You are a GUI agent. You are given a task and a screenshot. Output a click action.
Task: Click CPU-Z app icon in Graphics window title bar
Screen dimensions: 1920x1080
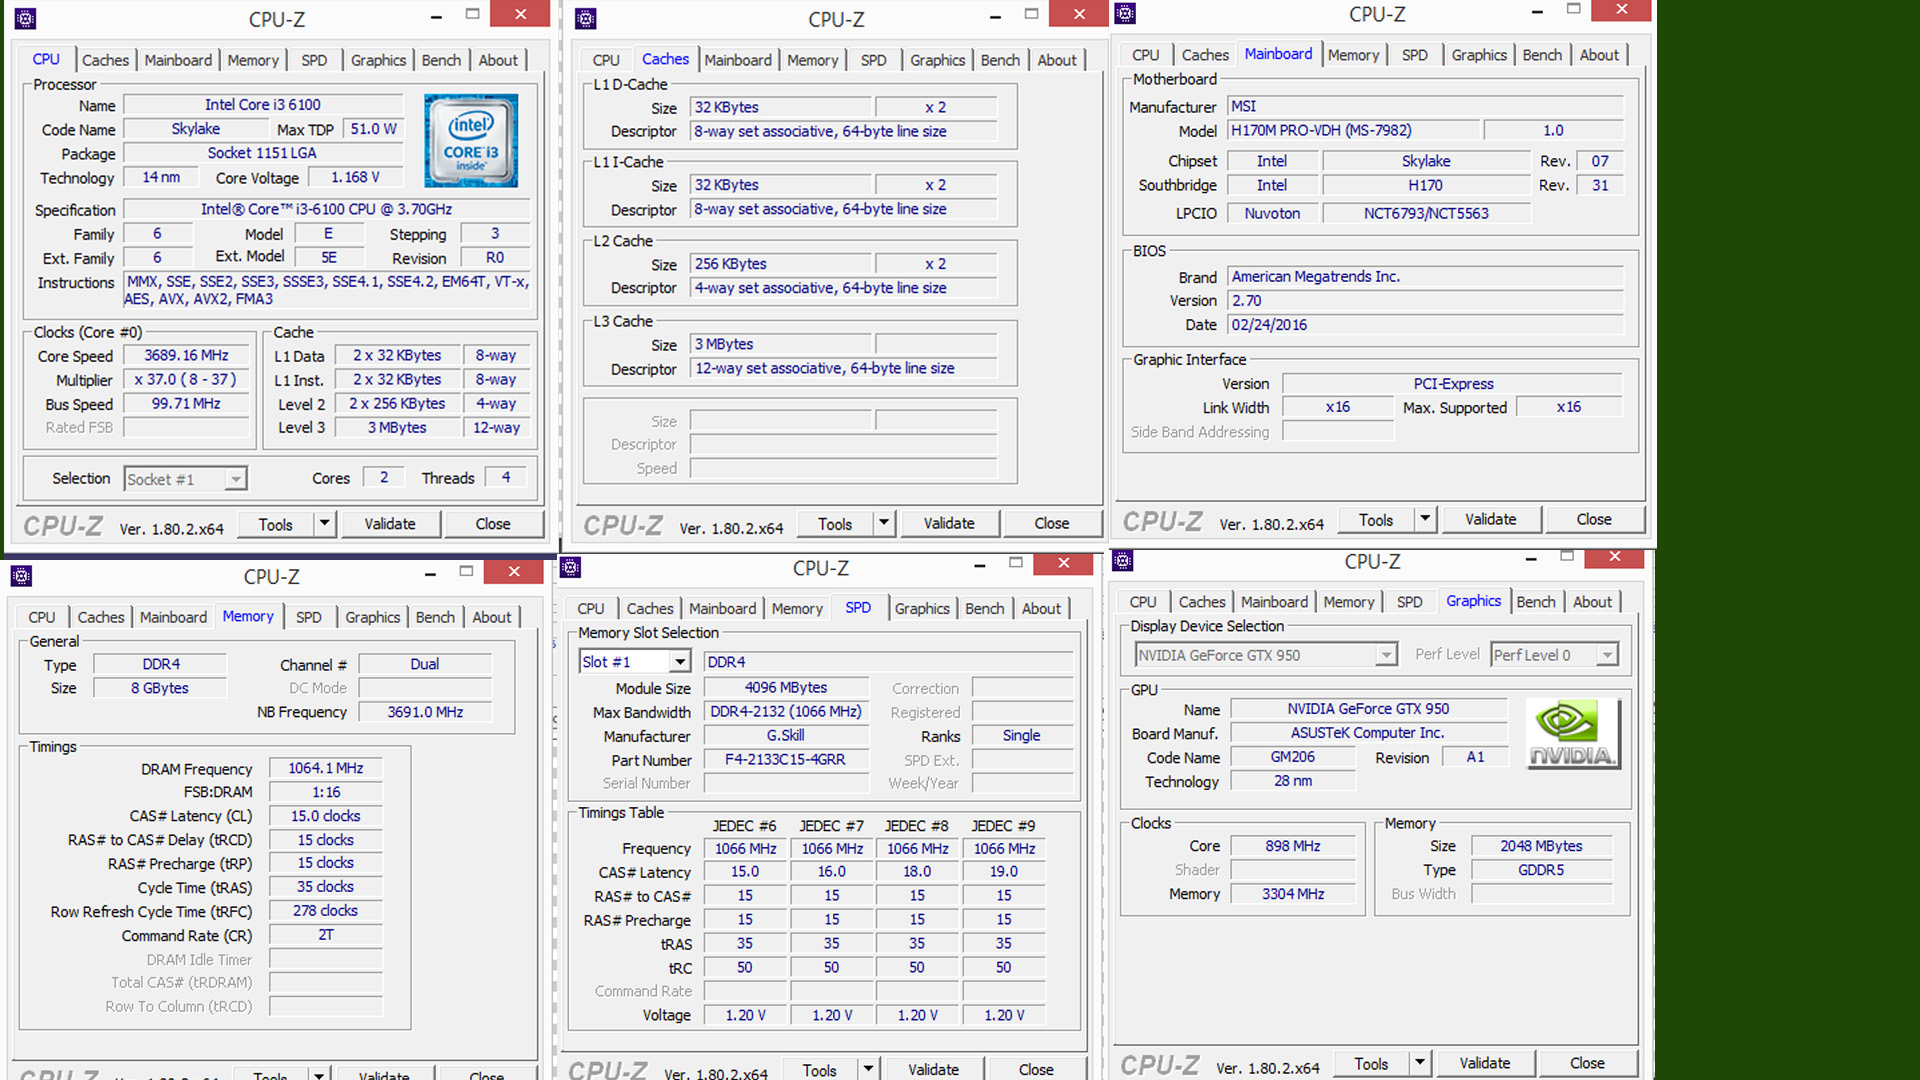tap(1122, 560)
